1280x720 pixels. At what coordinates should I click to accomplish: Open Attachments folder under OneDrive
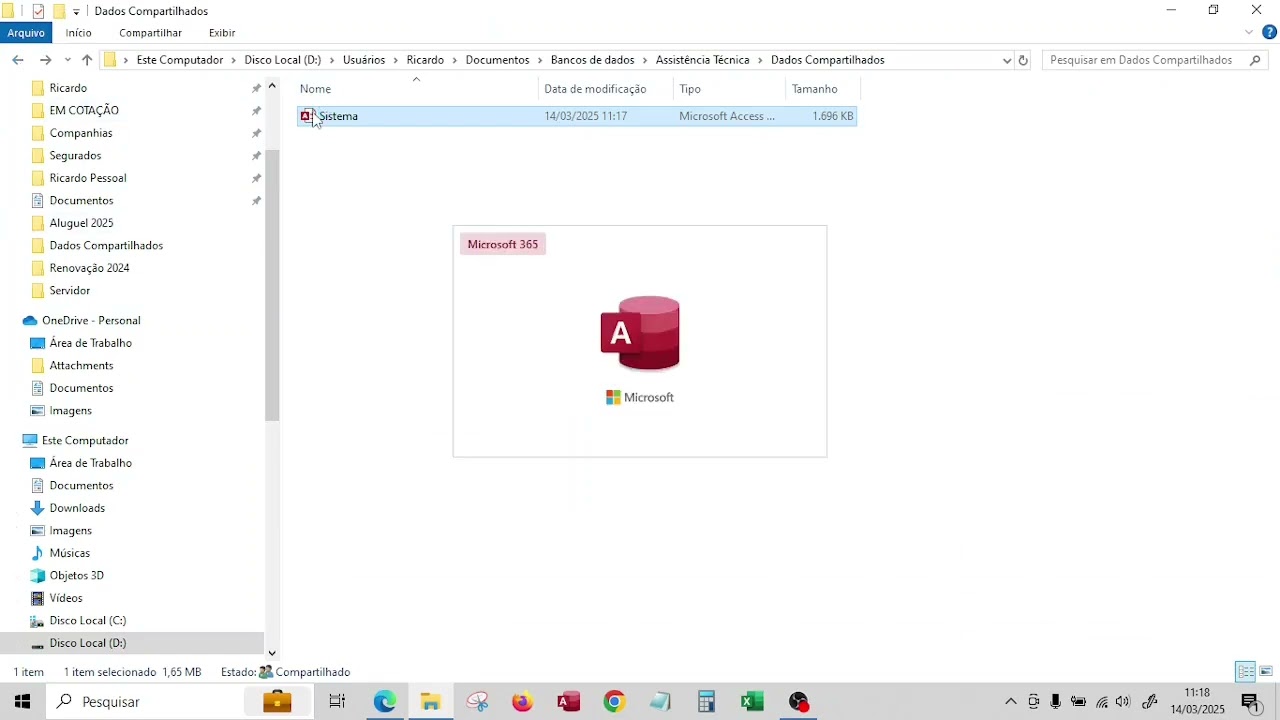click(81, 365)
